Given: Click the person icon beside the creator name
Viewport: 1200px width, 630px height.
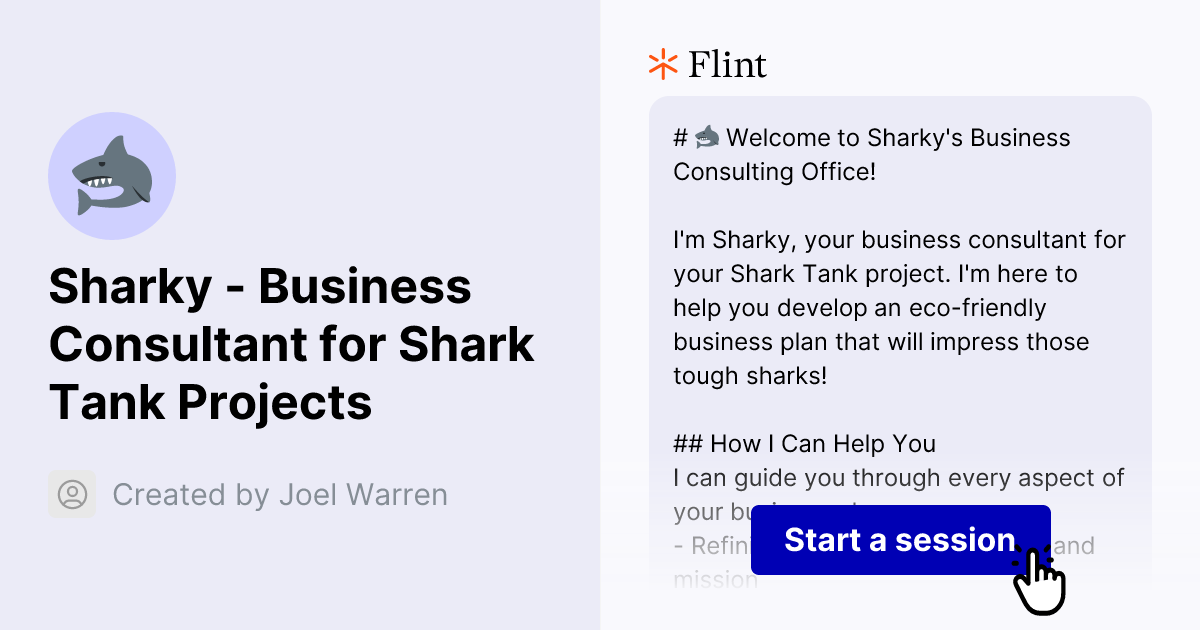Looking at the screenshot, I should [x=71, y=494].
